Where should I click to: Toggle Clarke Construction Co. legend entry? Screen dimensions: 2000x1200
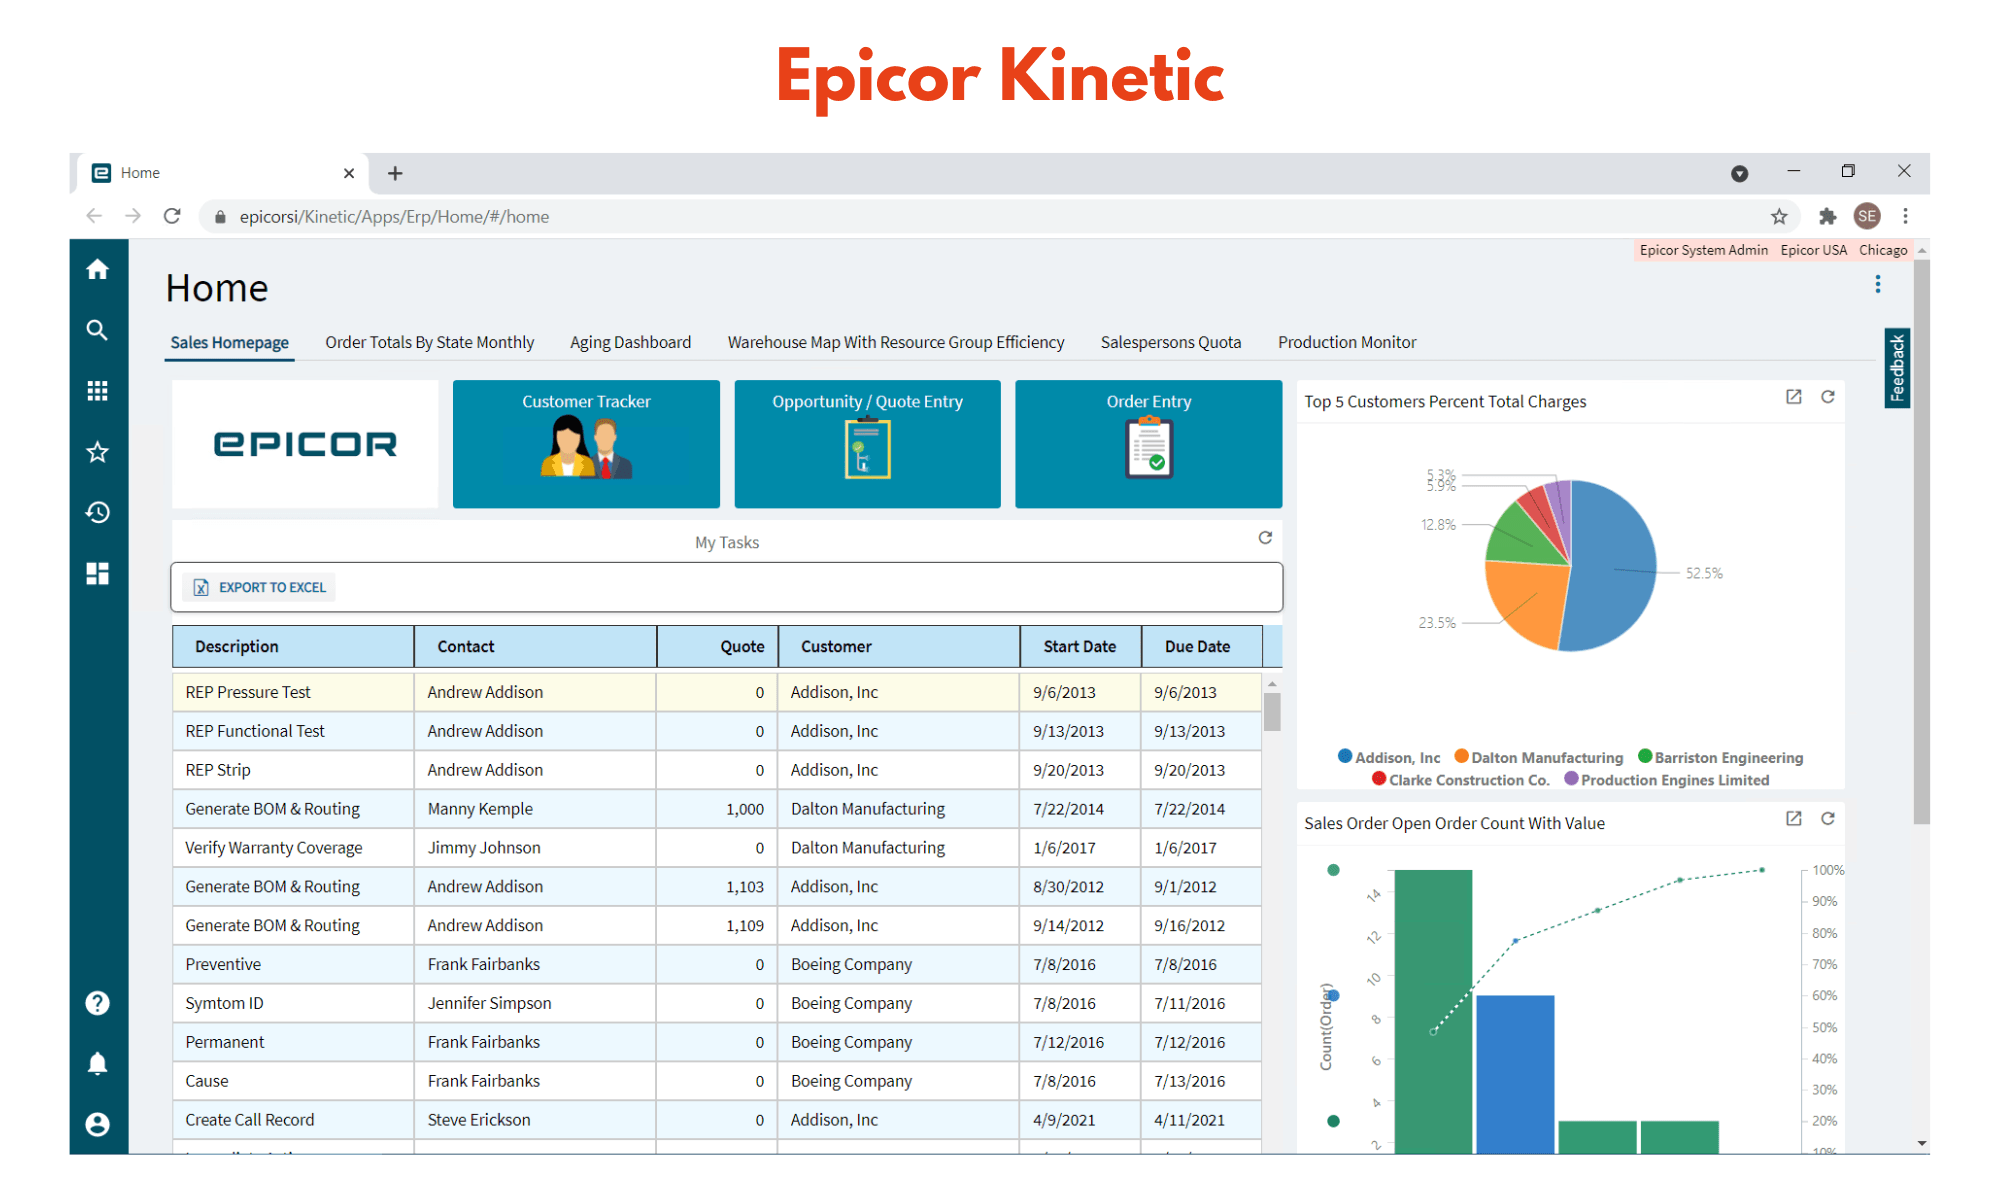pos(1460,779)
